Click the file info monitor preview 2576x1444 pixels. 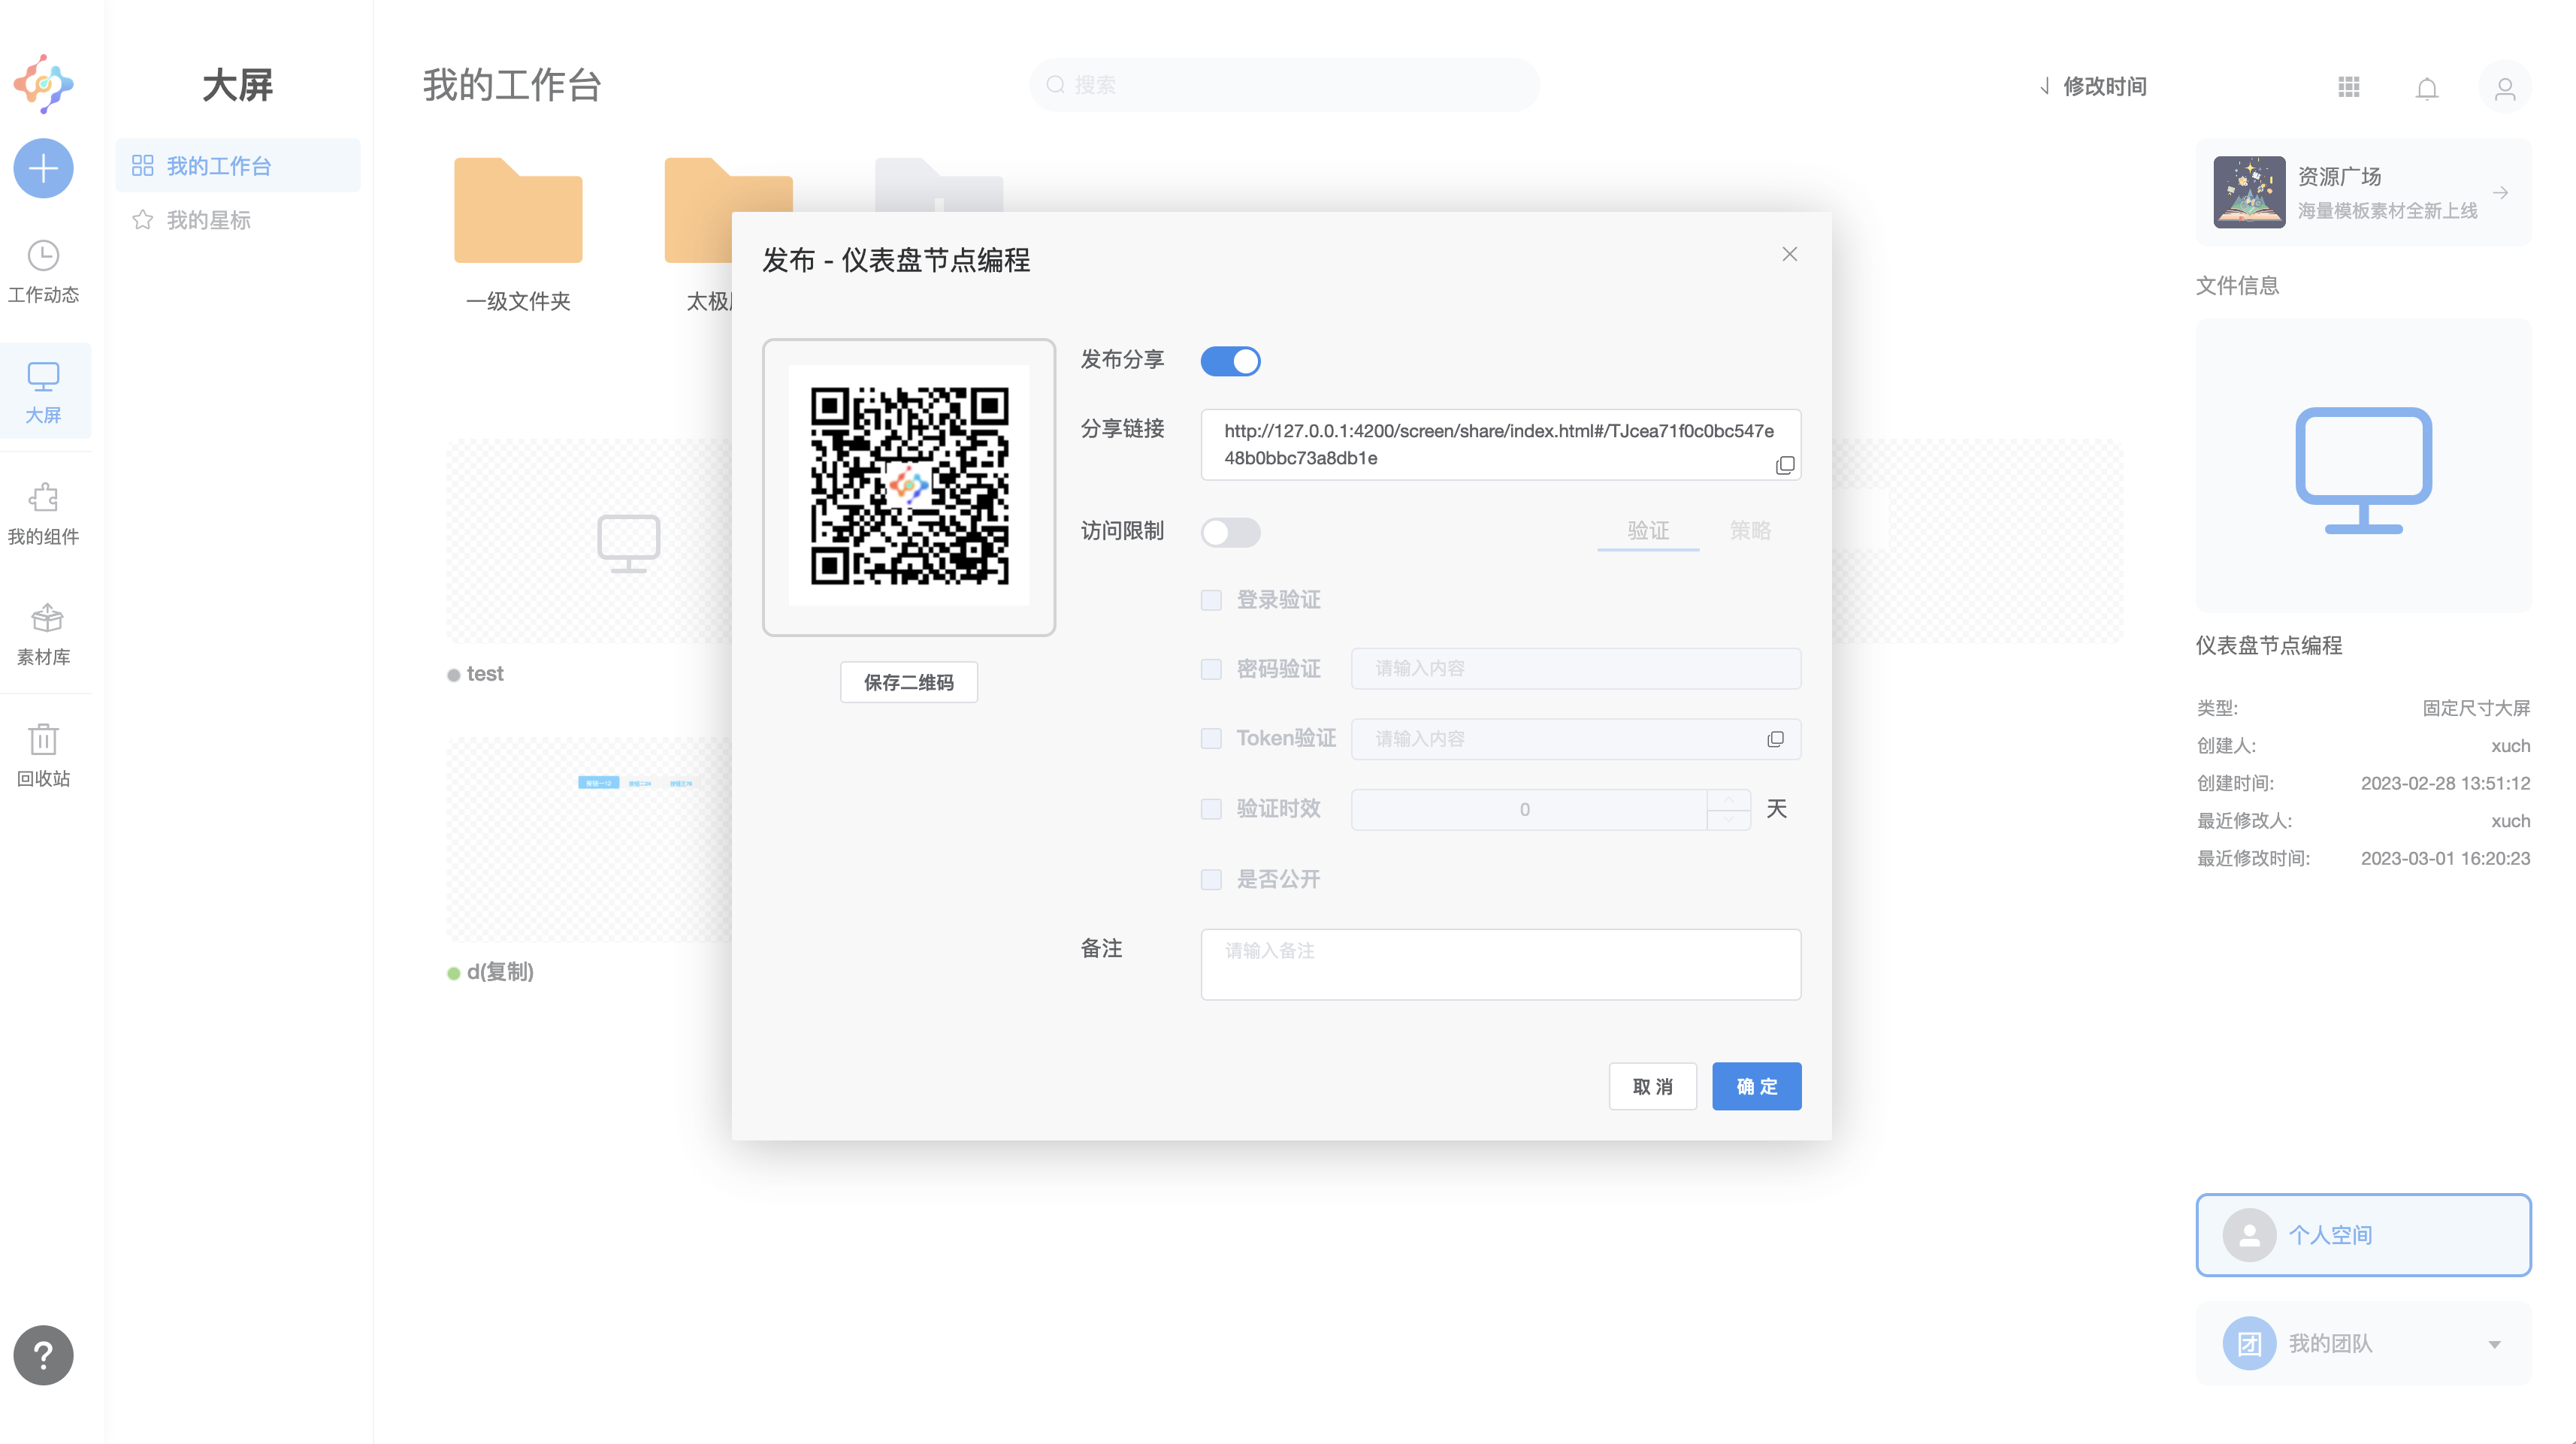coord(2363,465)
